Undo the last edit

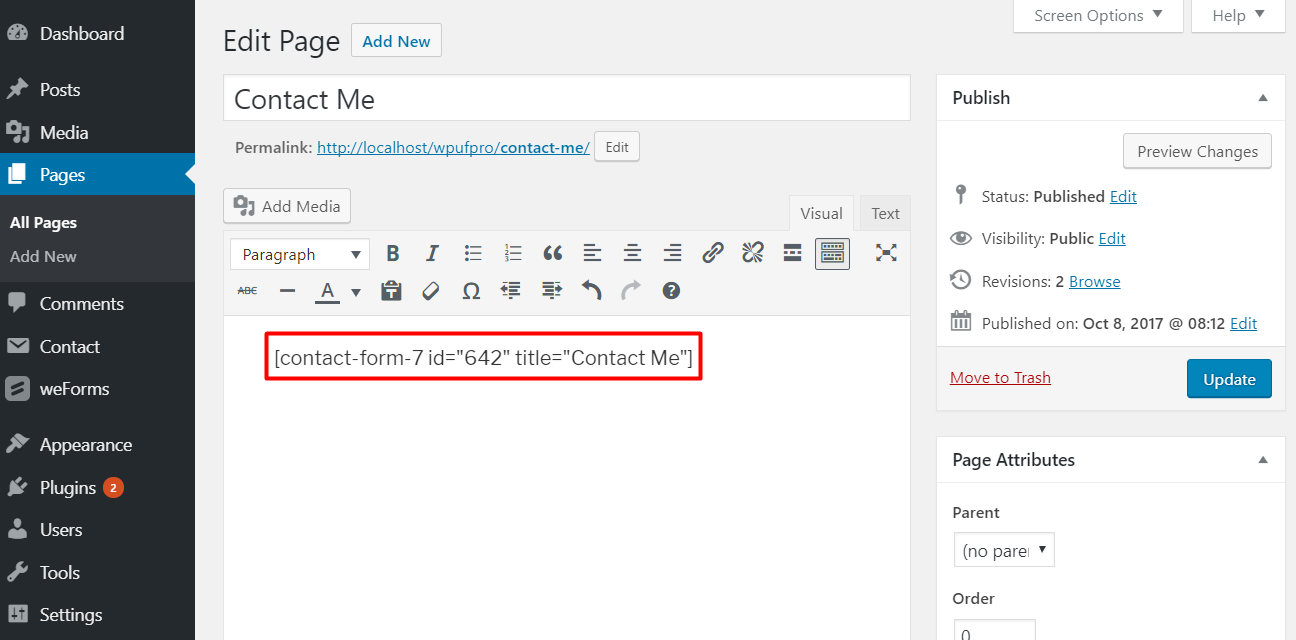[x=592, y=291]
